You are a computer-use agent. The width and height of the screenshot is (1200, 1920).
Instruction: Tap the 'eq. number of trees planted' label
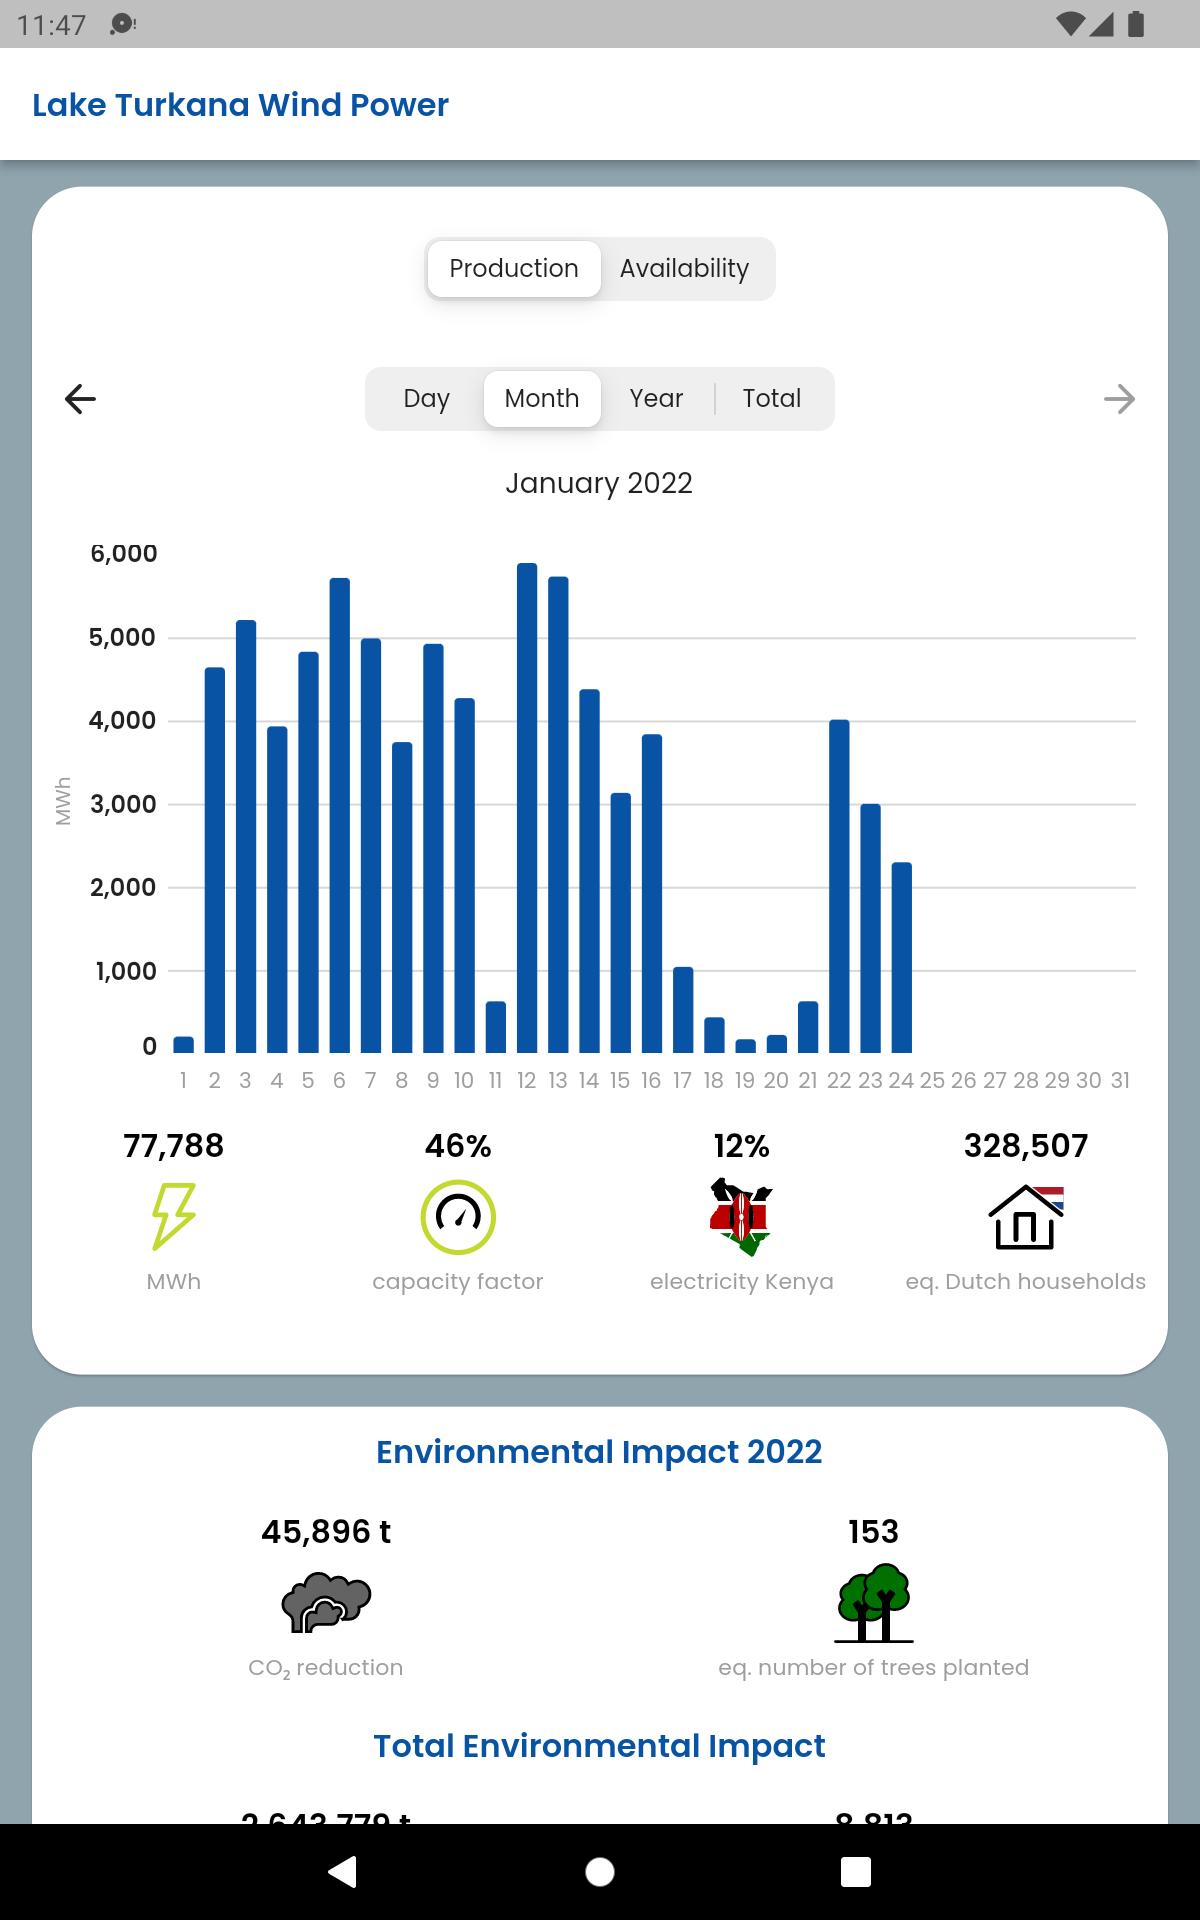[874, 1668]
